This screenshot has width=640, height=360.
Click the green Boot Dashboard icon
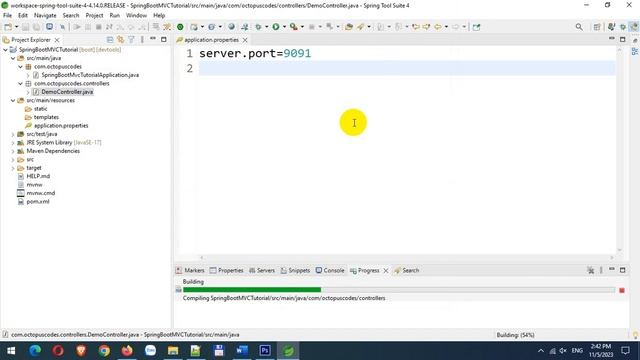tap(180, 27)
